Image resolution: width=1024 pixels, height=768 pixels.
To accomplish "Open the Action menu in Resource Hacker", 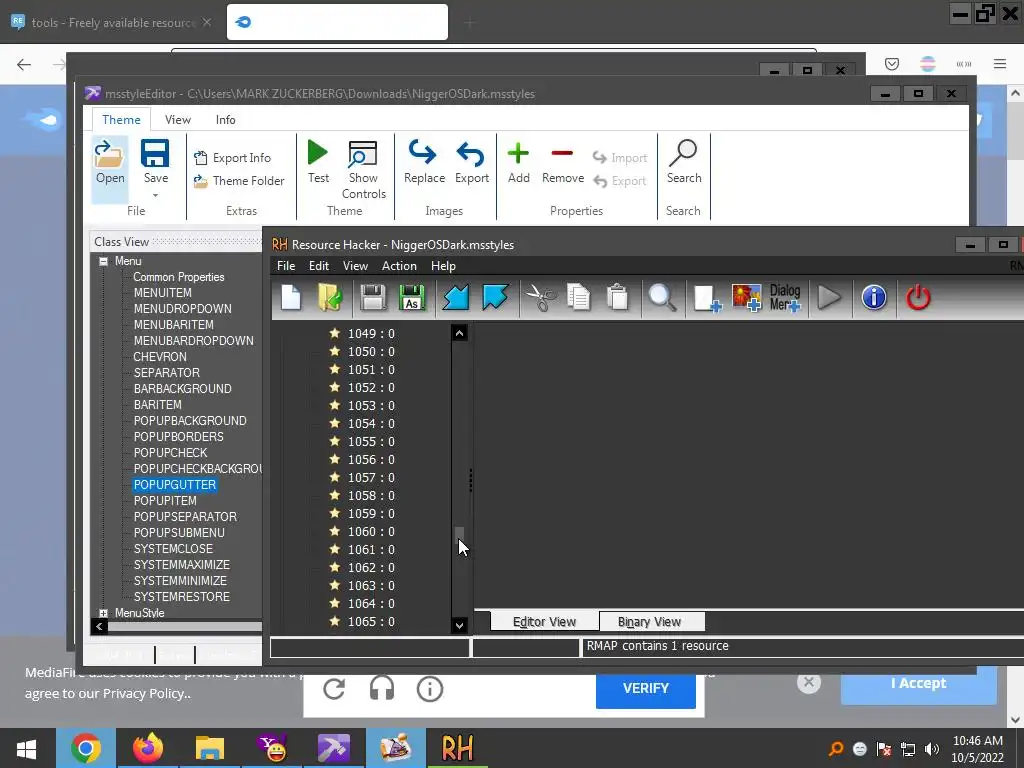I will (399, 266).
